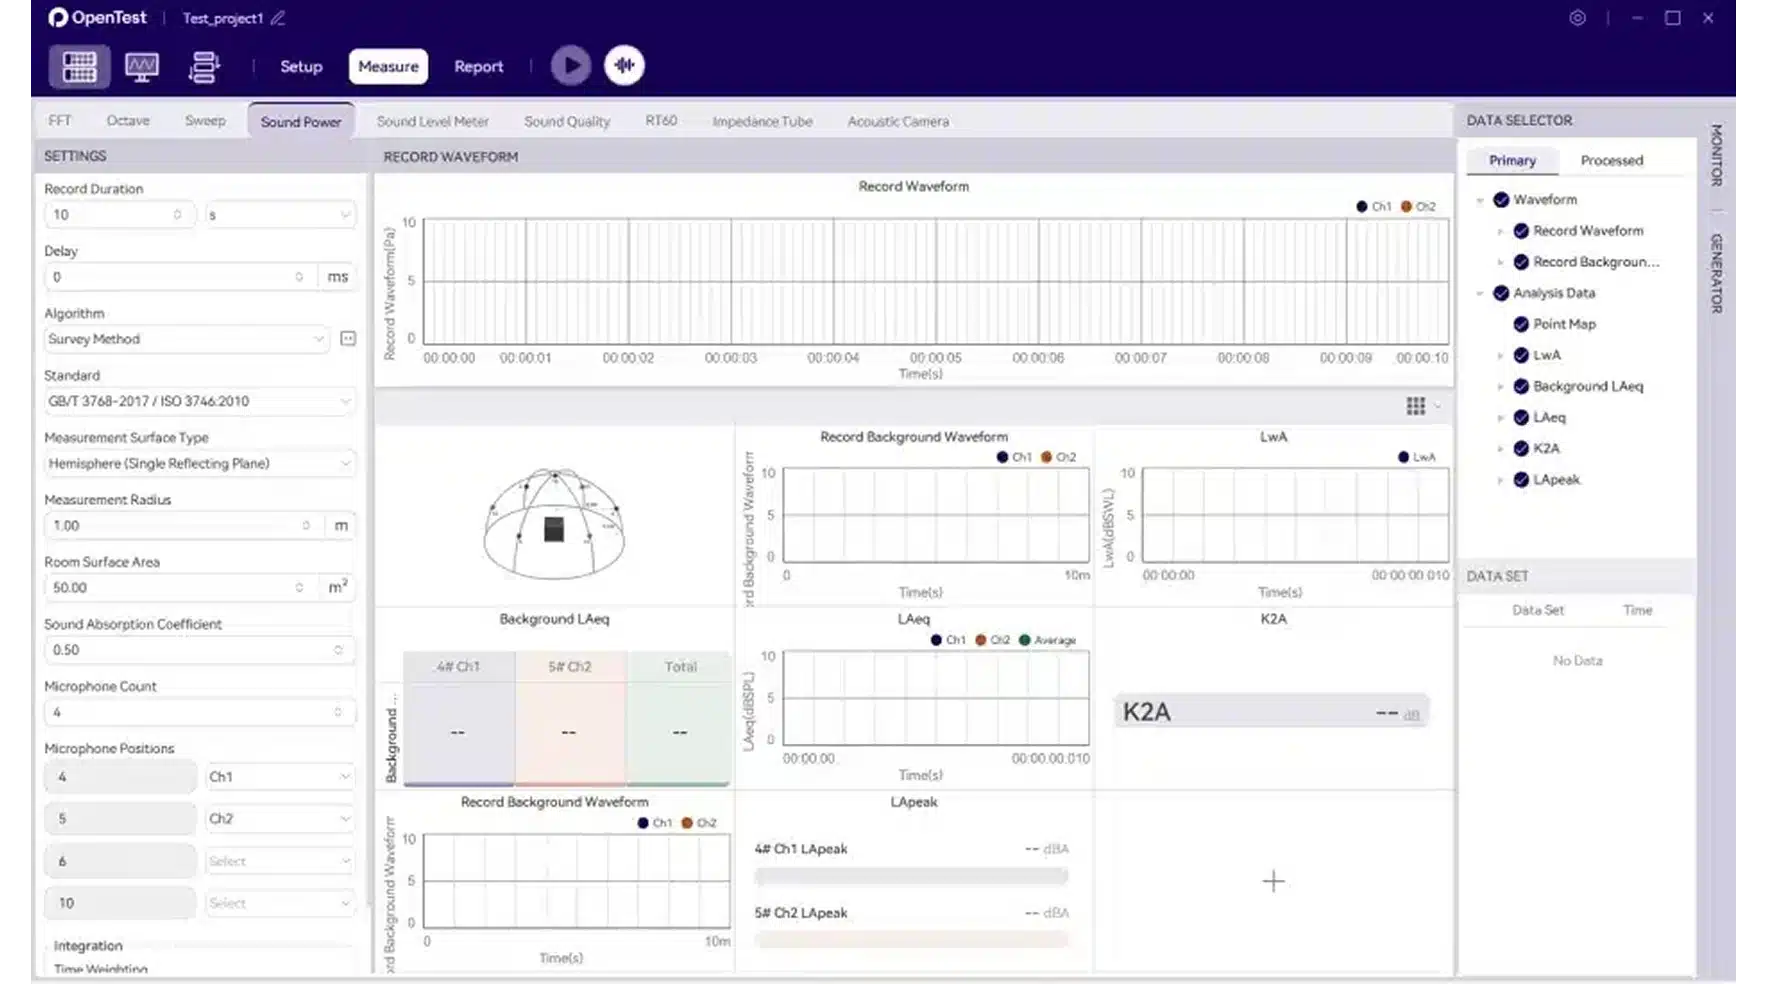Screen dimensions: 1767x984
Task: Uncheck Record Waveform in data tree
Action: click(1521, 231)
